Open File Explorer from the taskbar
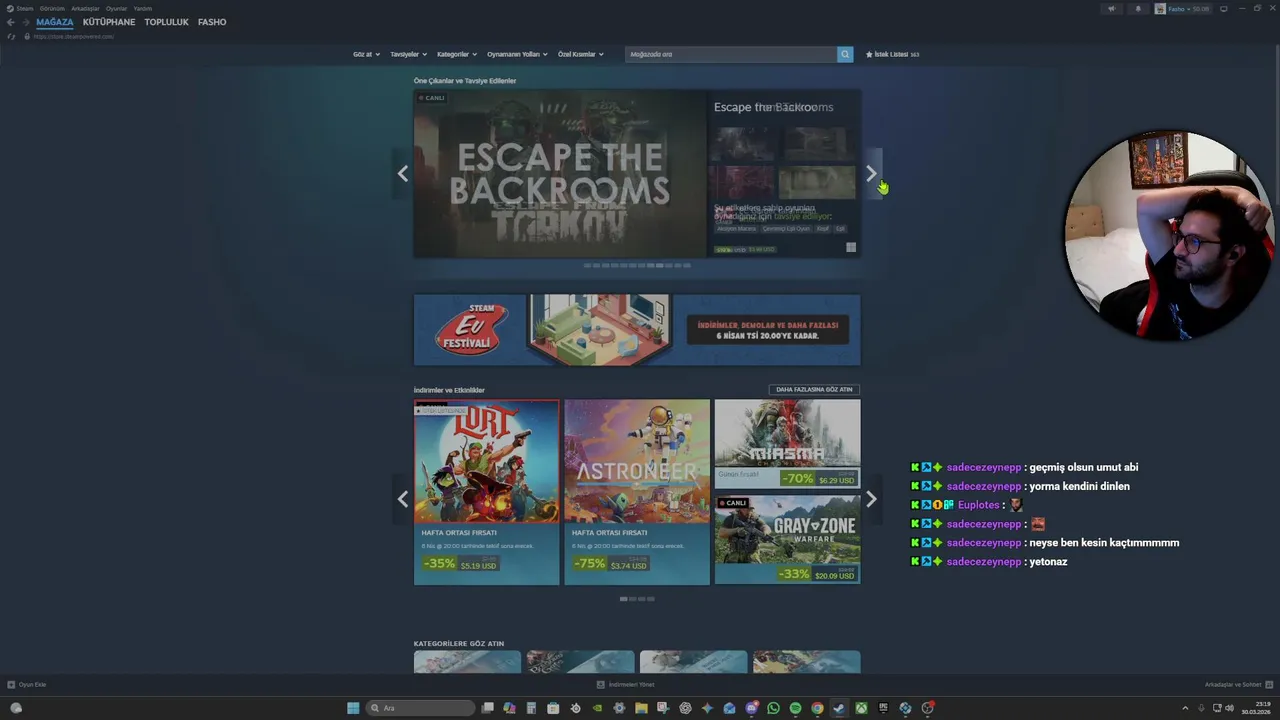 coord(641,708)
